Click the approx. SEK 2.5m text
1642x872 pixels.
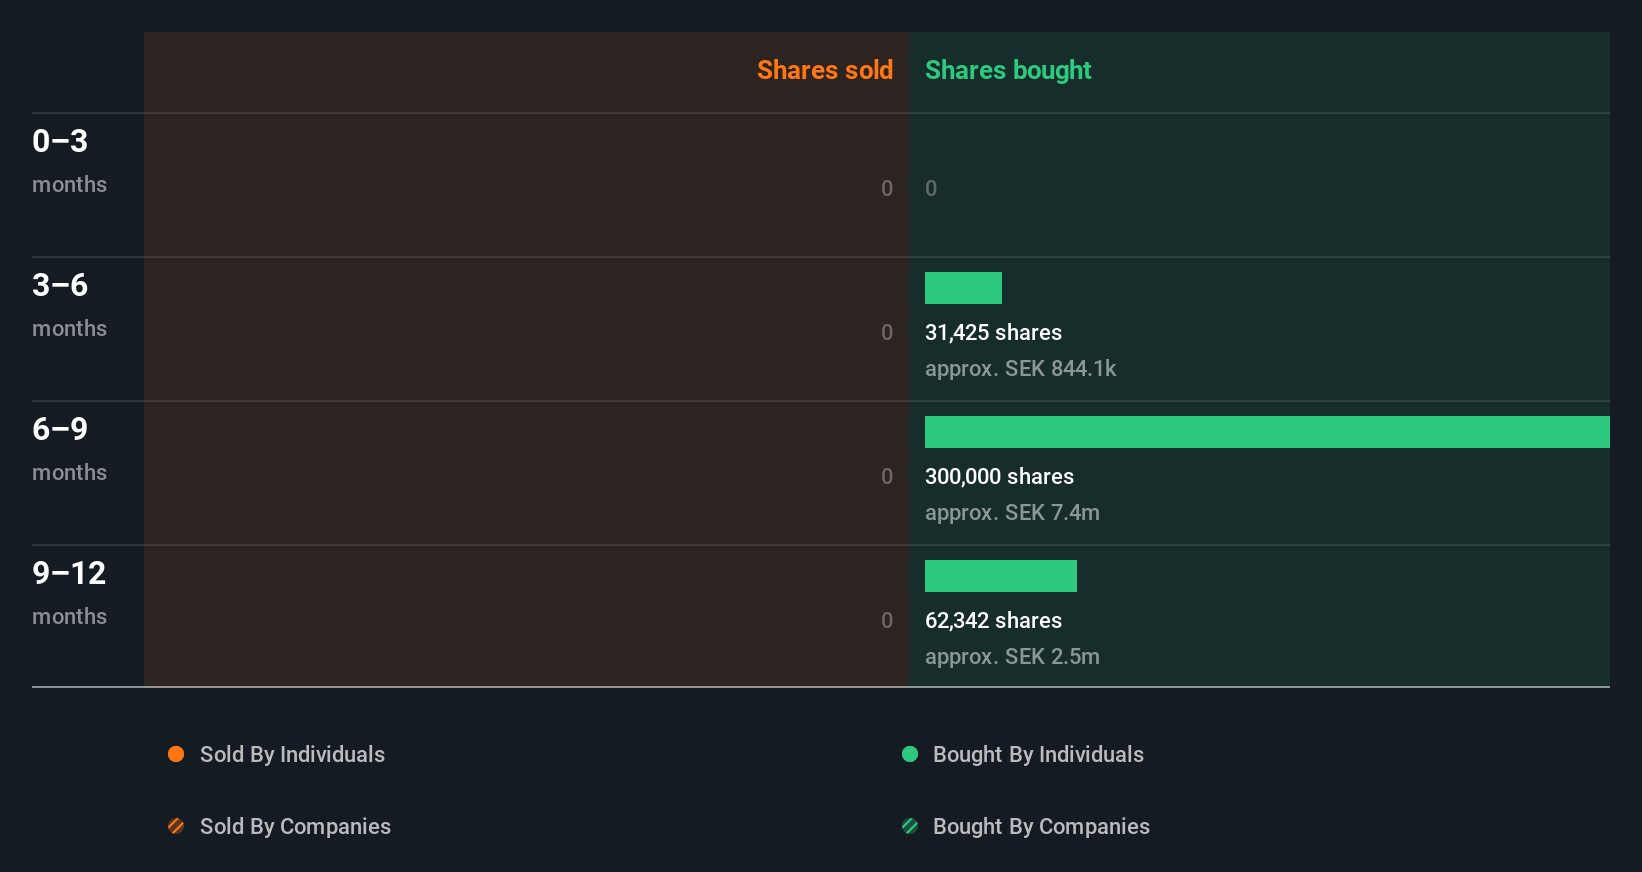click(x=1012, y=656)
